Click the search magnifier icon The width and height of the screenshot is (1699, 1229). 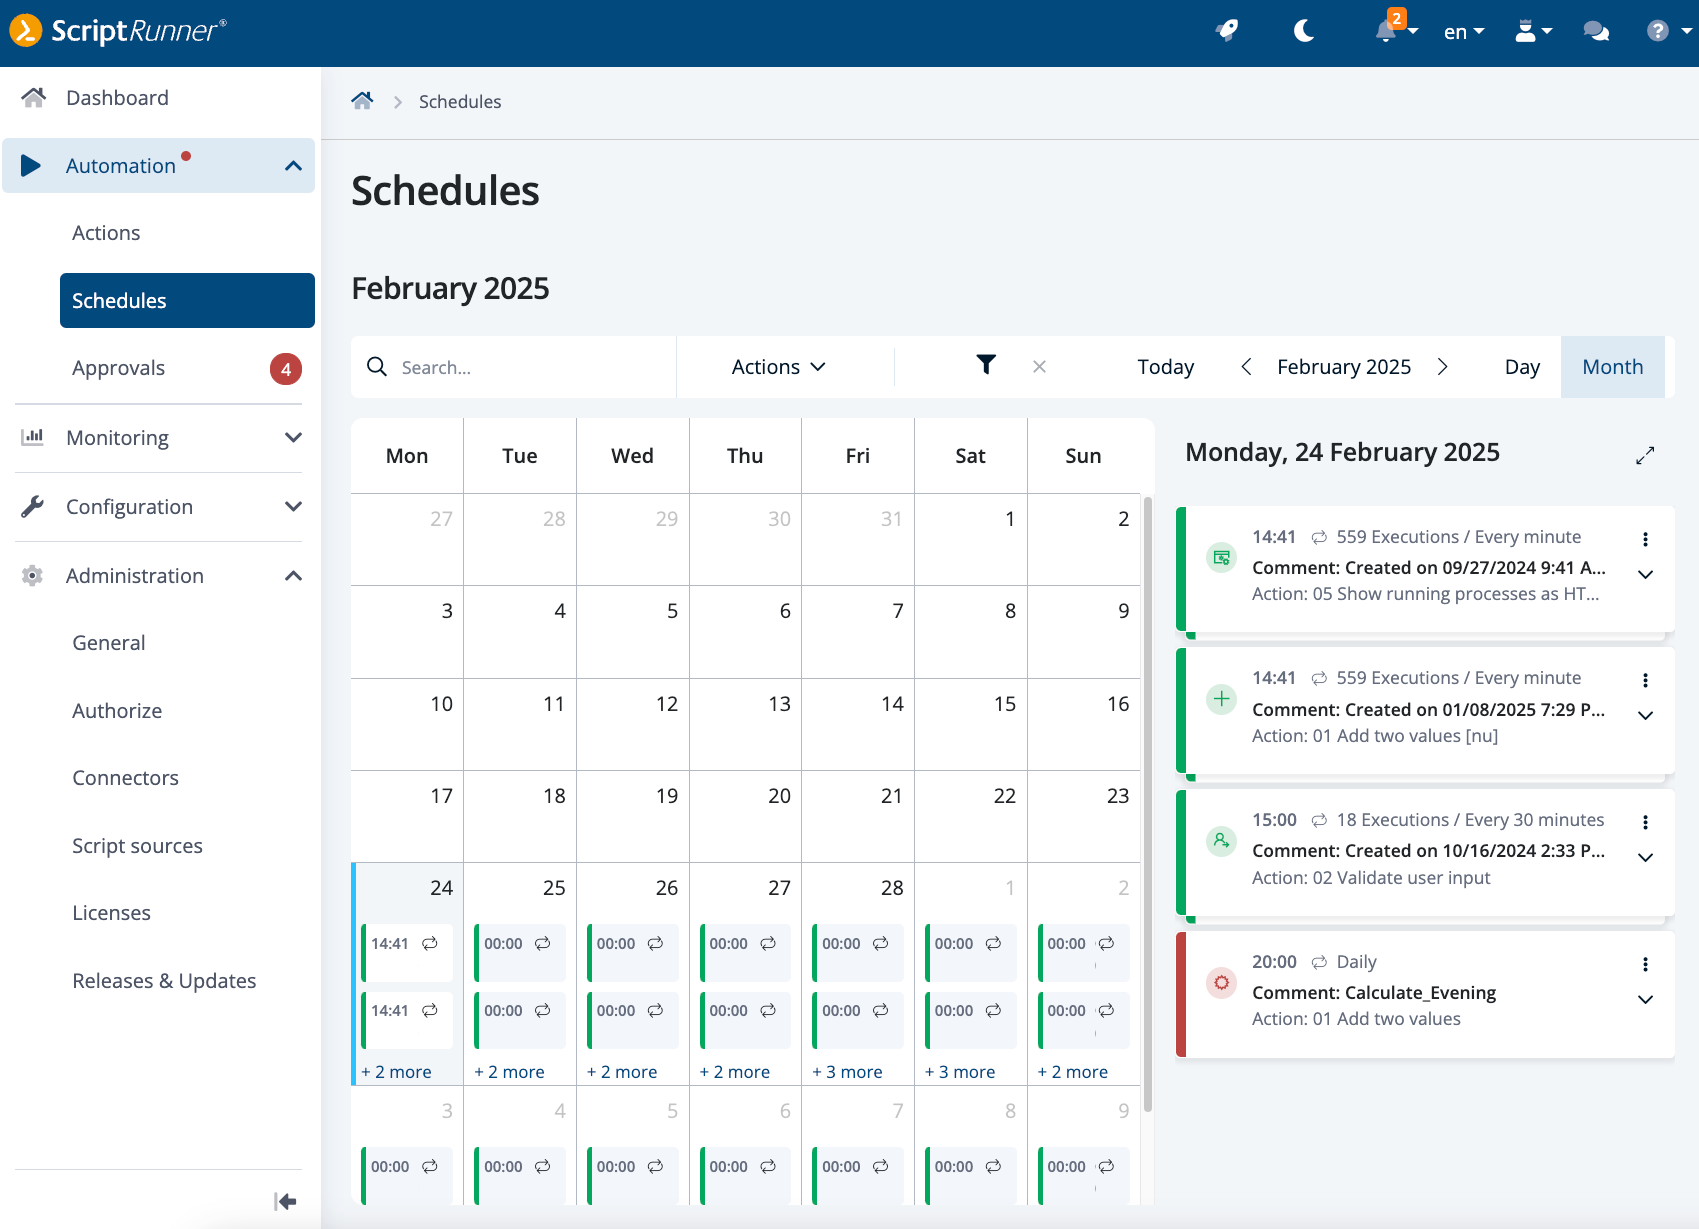(377, 367)
